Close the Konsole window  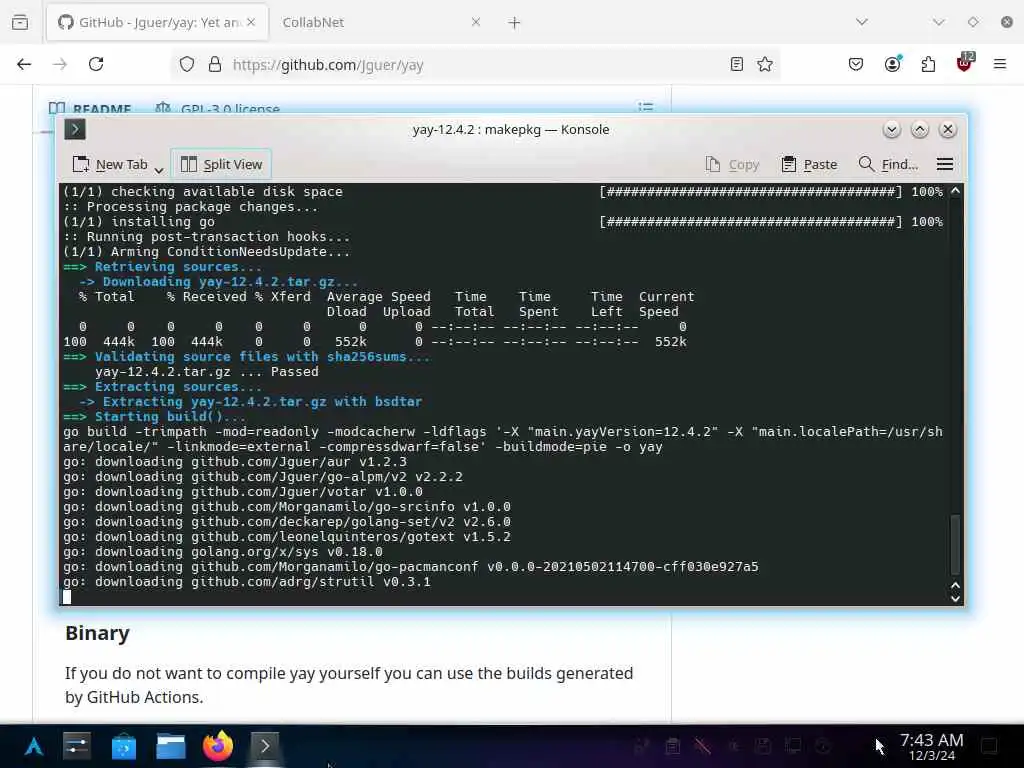(948, 129)
